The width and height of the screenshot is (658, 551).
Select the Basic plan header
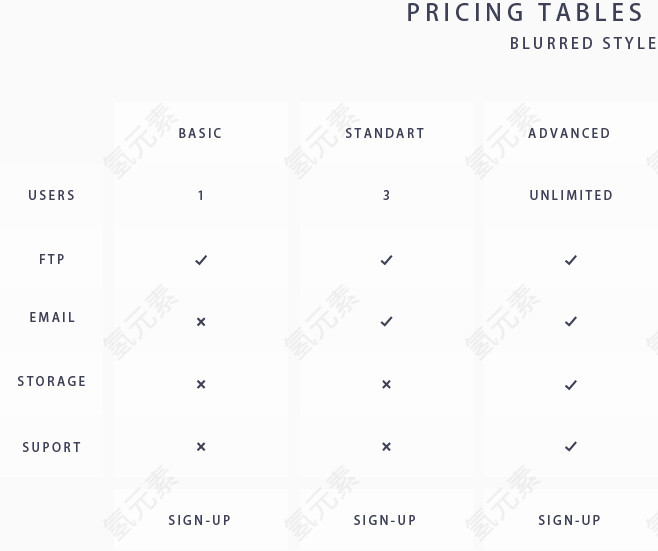click(x=200, y=133)
